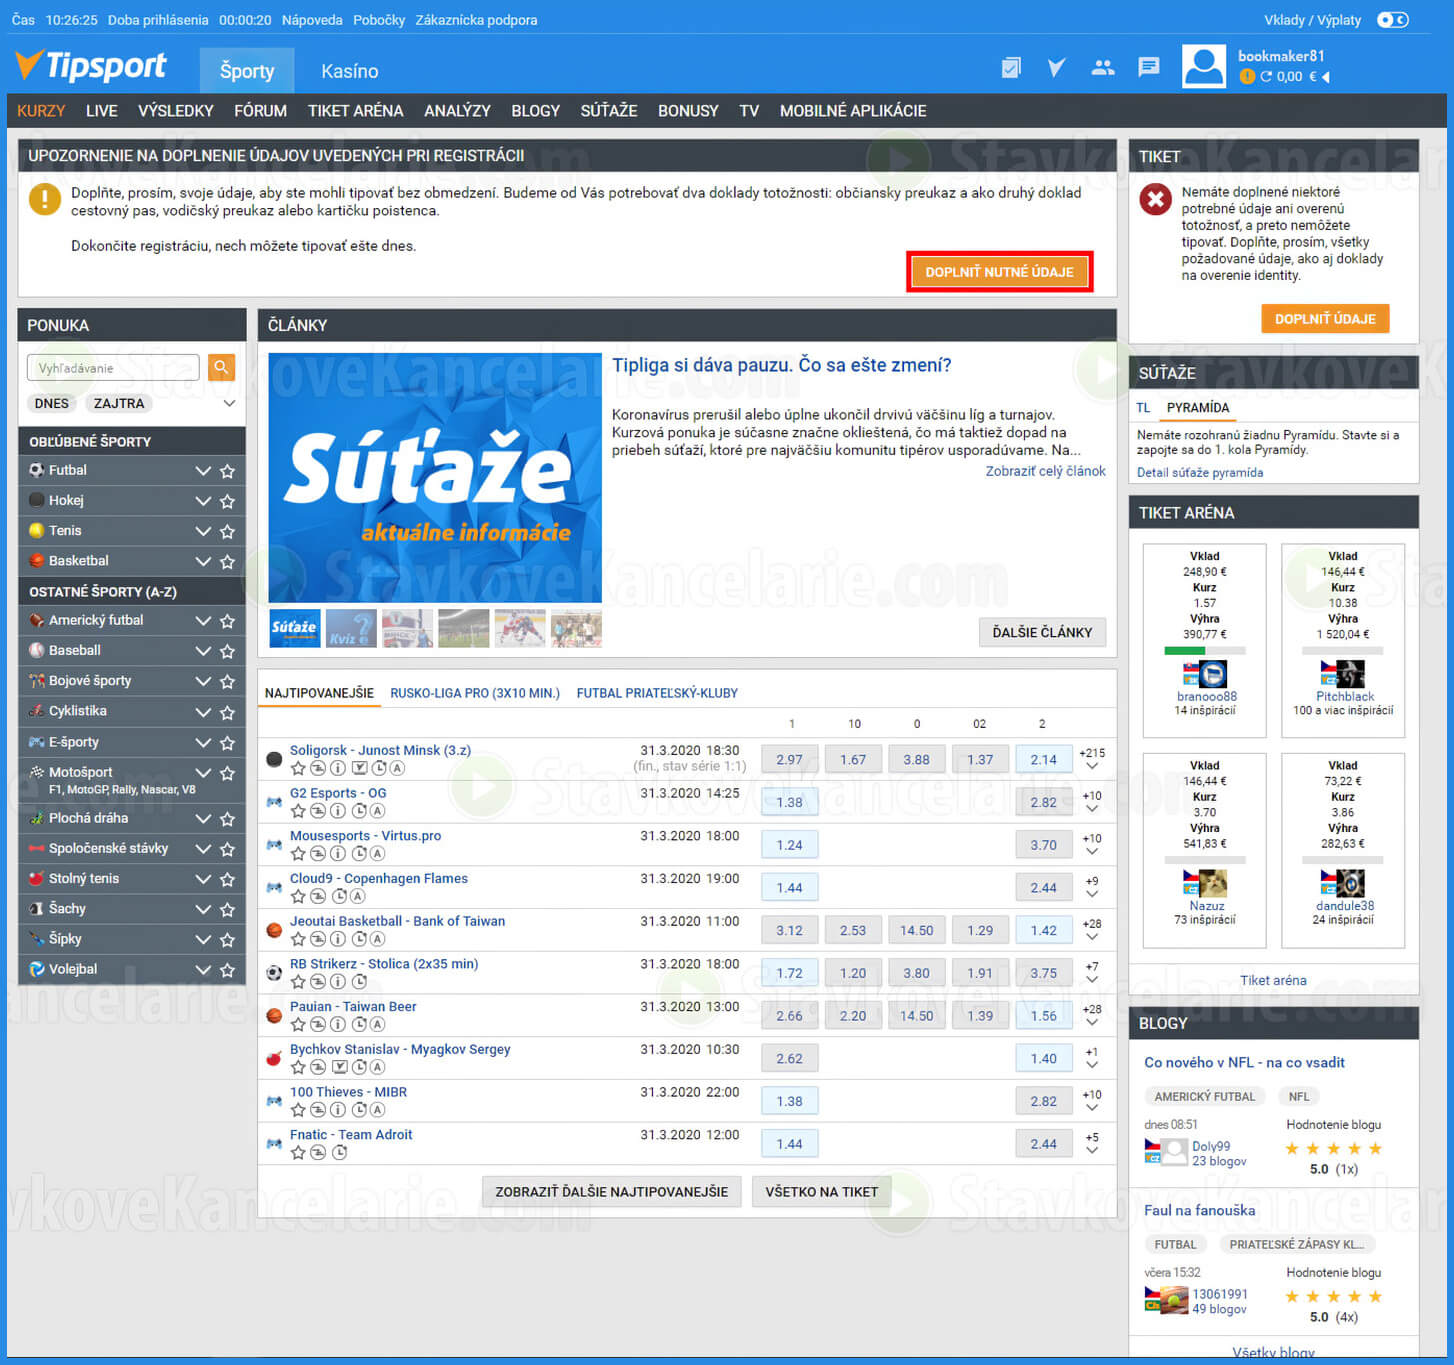Click ĎALŠIE ČLÁNKY button

click(x=1042, y=632)
